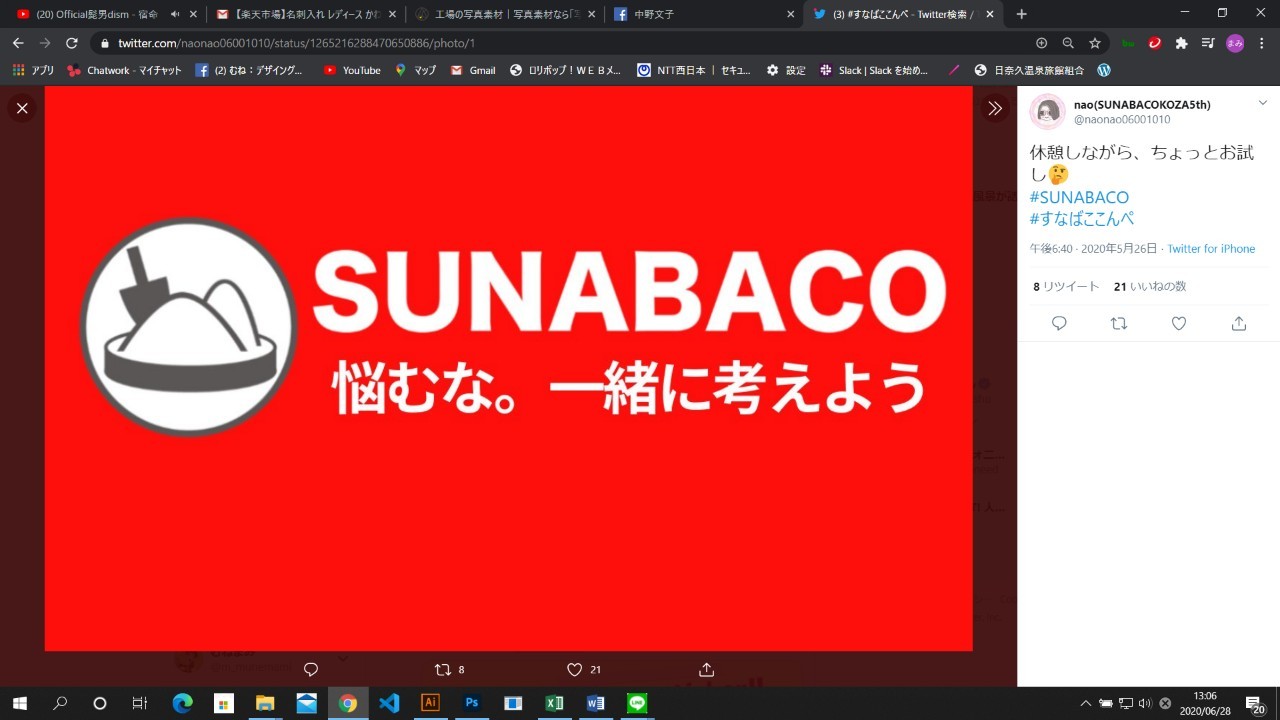Image resolution: width=1280 pixels, height=720 pixels.
Task: Open the LINE app from the taskbar
Action: (637, 703)
